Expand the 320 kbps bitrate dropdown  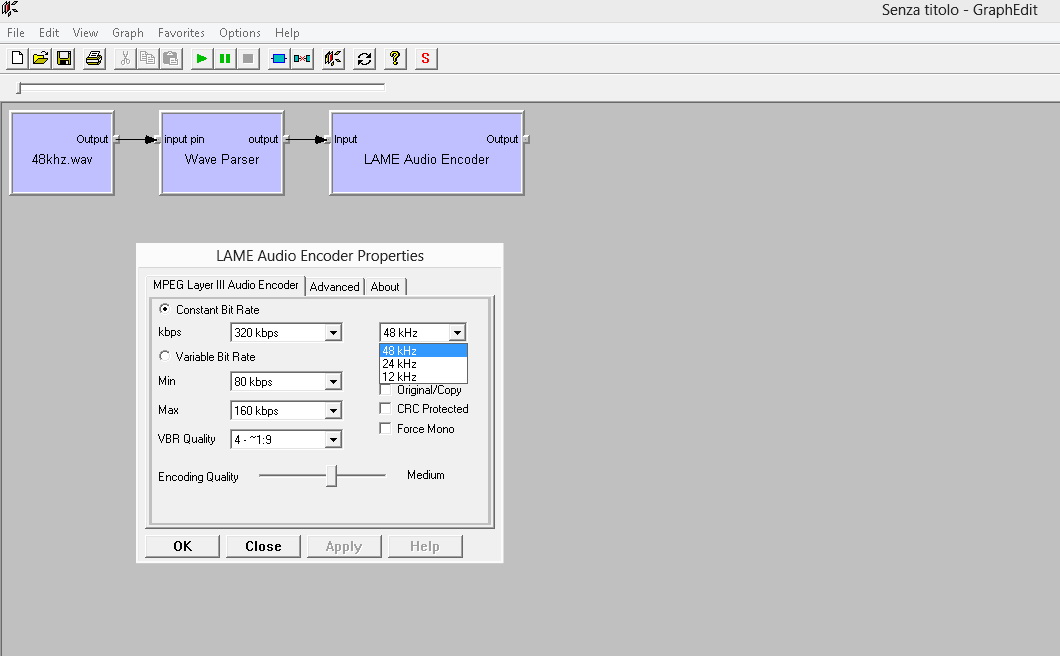coord(333,333)
